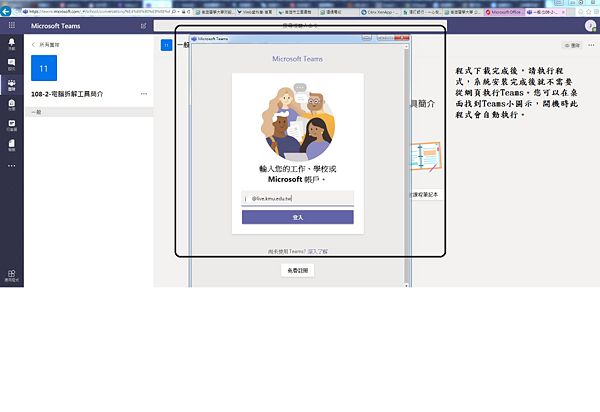Open Activity in the Teams sidebar
600x412 pixels.
tap(11, 45)
